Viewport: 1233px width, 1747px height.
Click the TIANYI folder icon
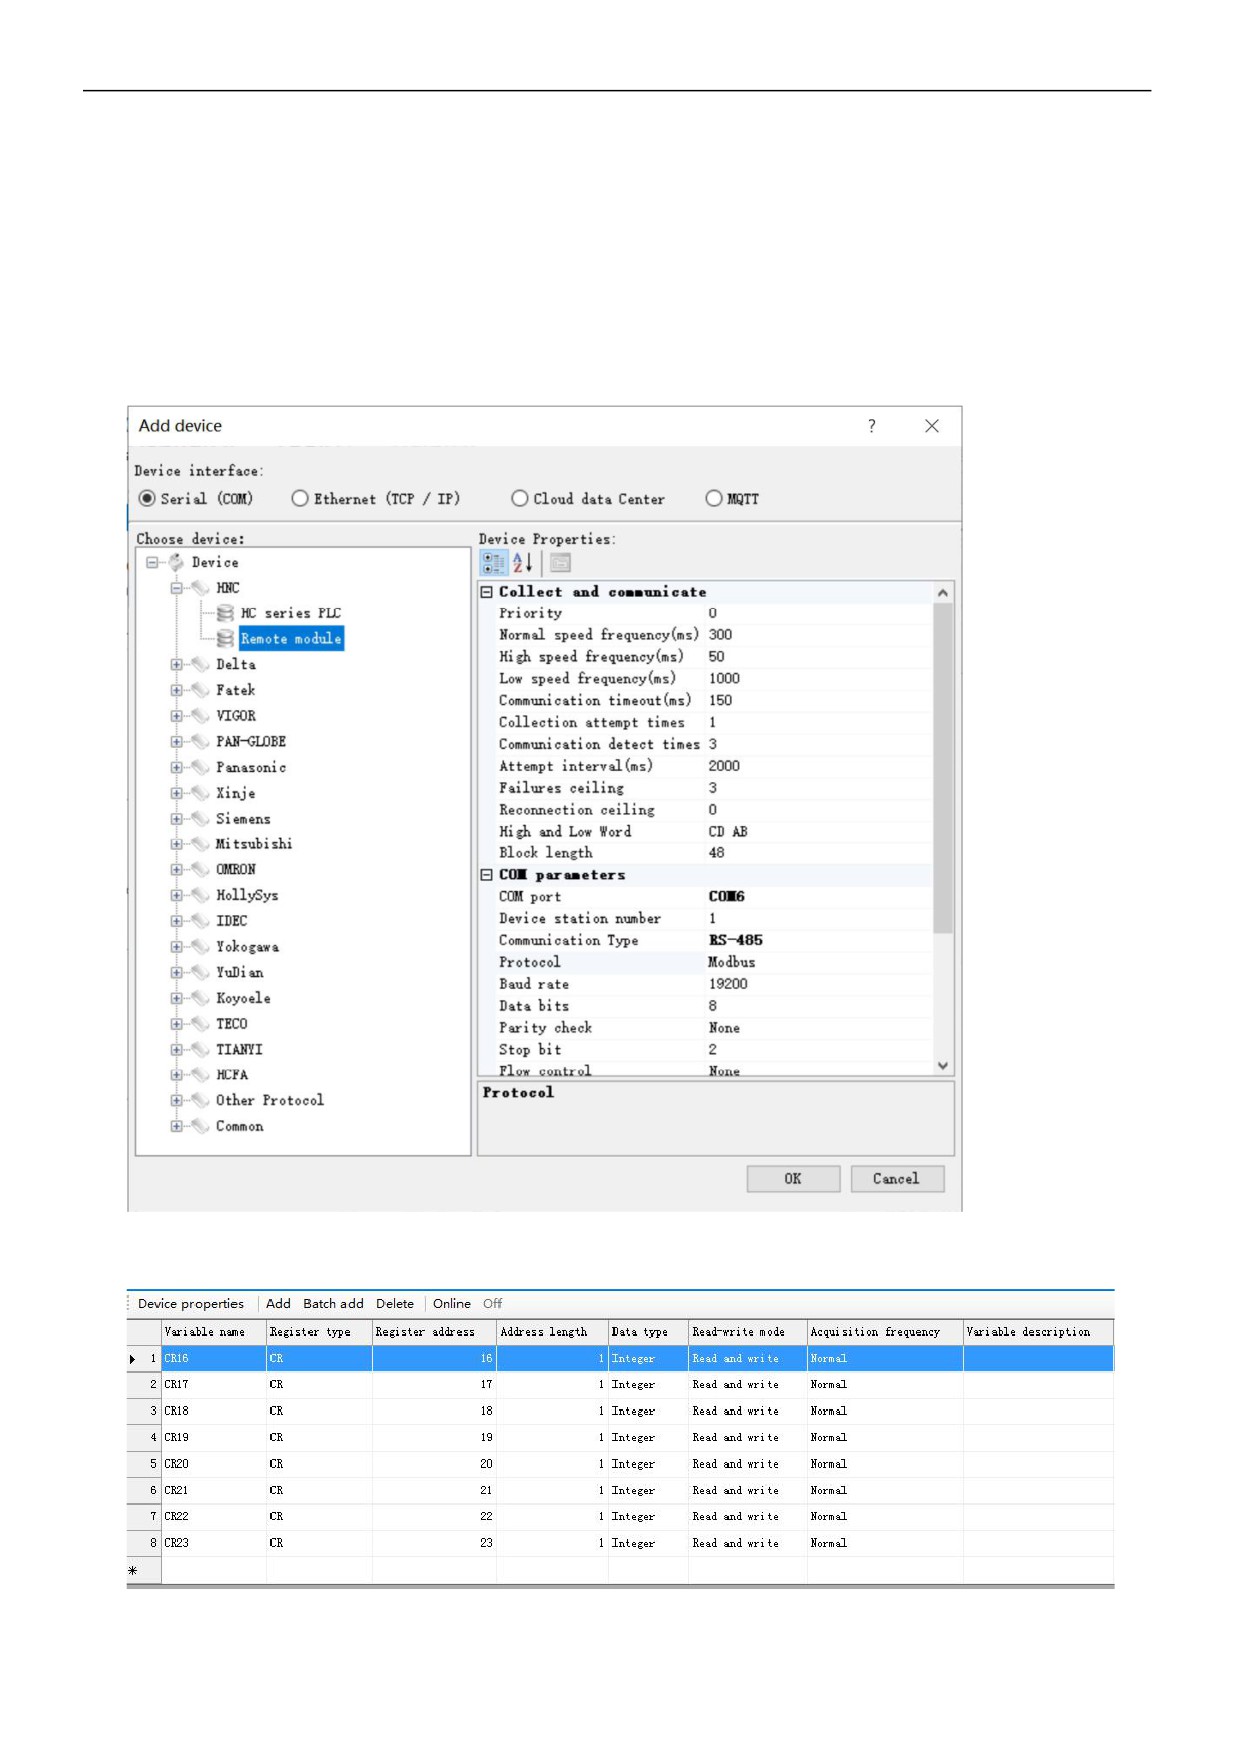click(x=201, y=1050)
